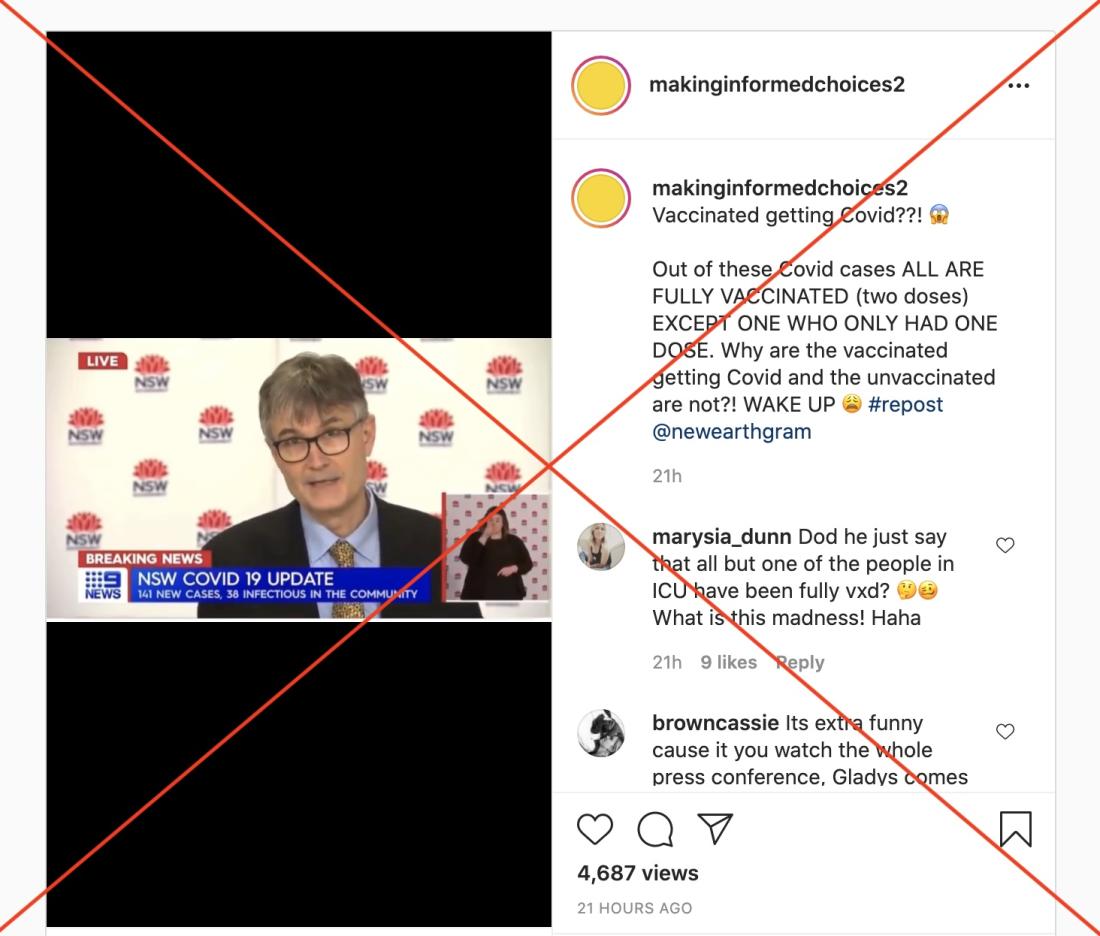Open header profile picture of makinginformedchoices2

(x=601, y=86)
